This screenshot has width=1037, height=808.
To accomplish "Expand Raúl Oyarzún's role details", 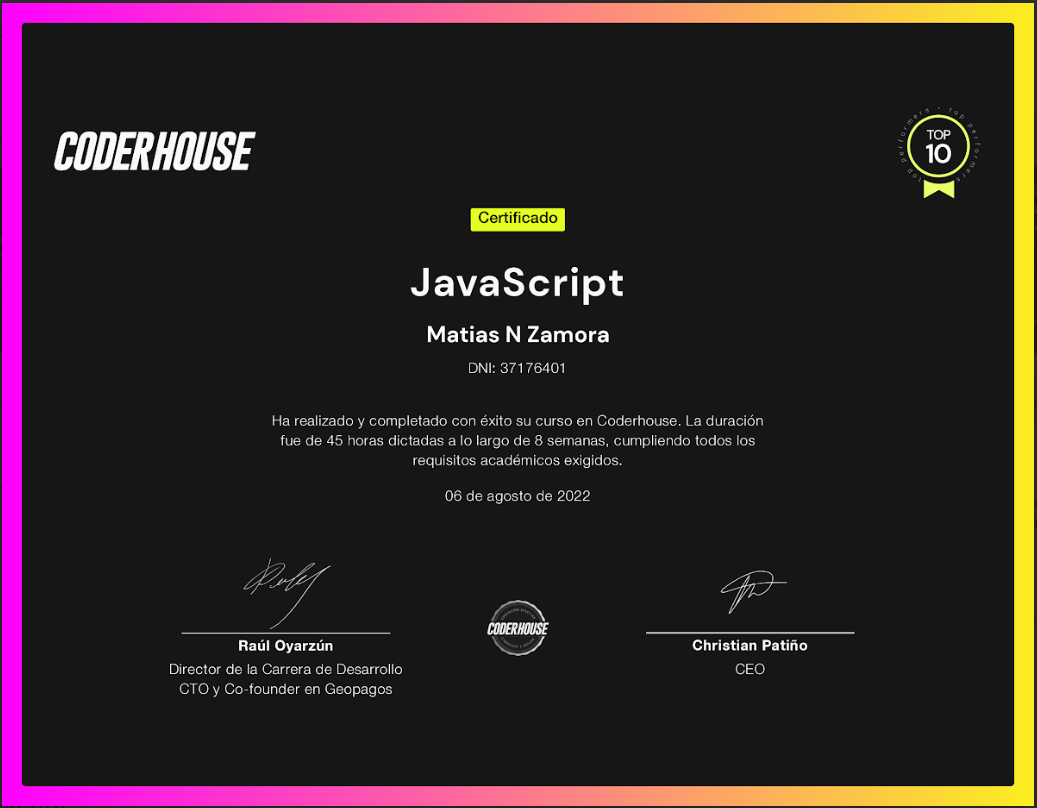I will click(286, 679).
